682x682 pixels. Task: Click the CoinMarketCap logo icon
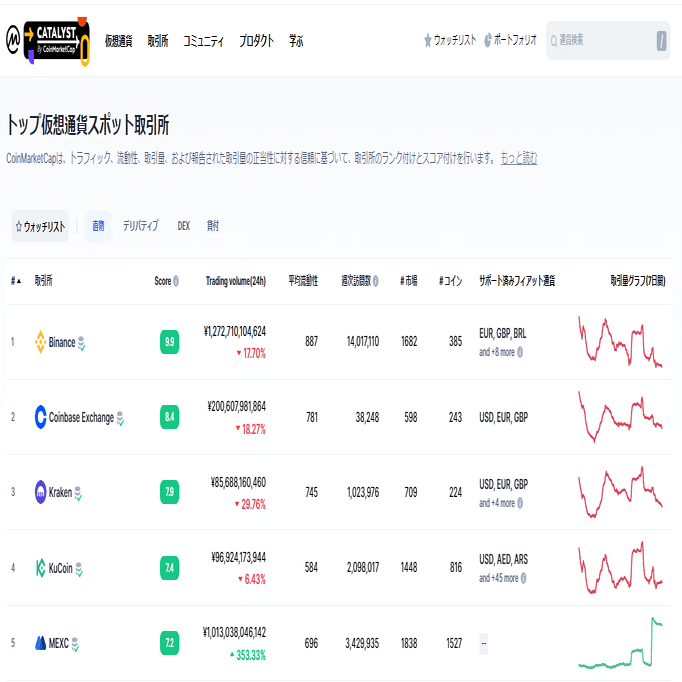(13, 40)
